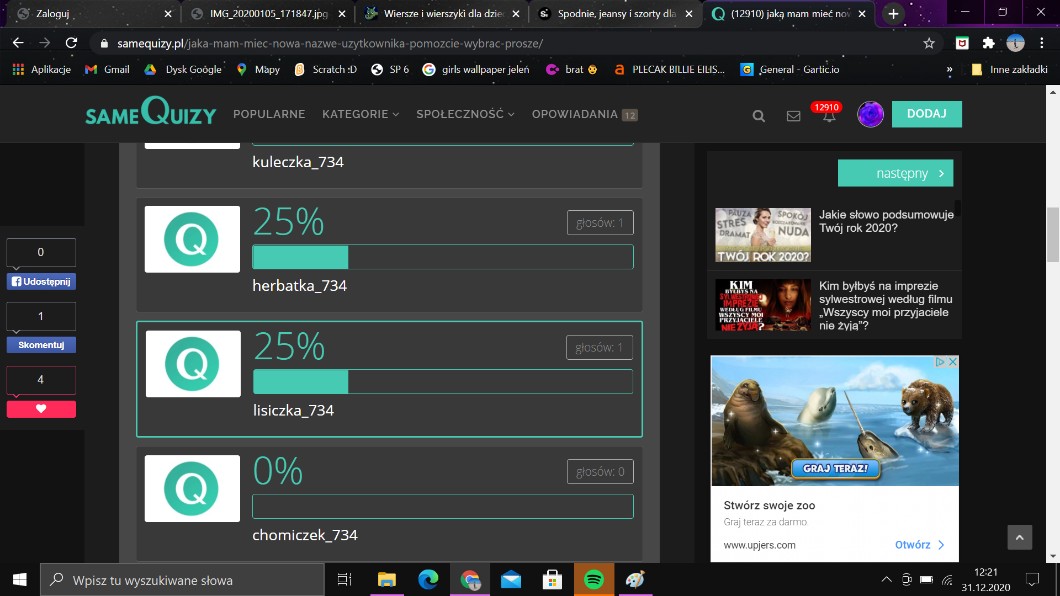Screen dimensions: 1060x596
Task: Click the red heart like button
Action: click(41, 409)
